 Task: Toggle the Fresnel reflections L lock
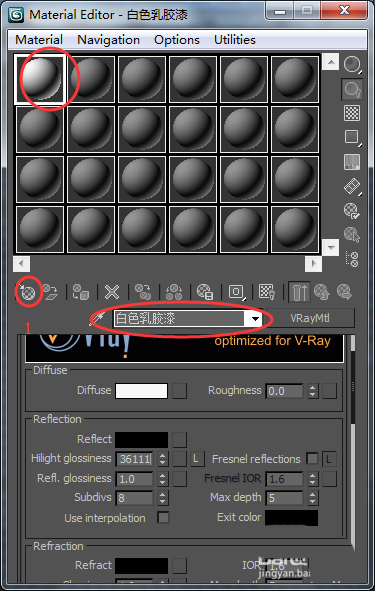point(329,459)
